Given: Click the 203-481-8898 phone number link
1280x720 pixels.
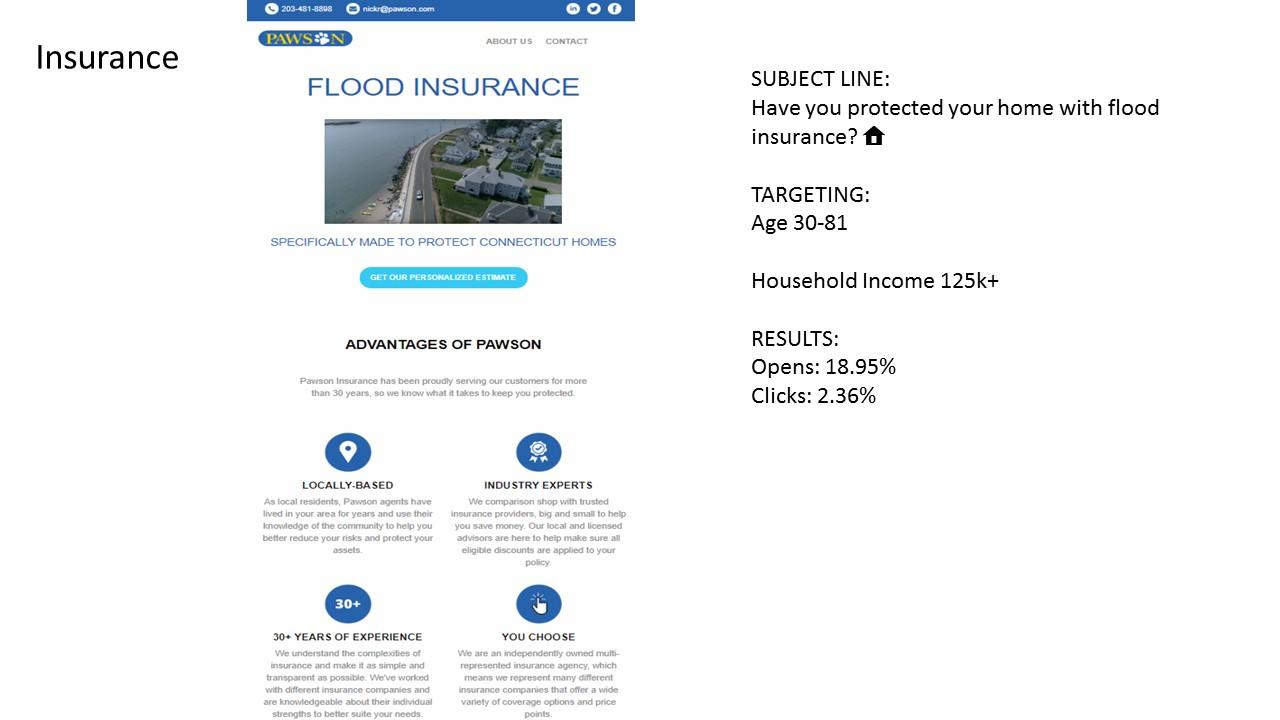Looking at the screenshot, I should (x=307, y=9).
